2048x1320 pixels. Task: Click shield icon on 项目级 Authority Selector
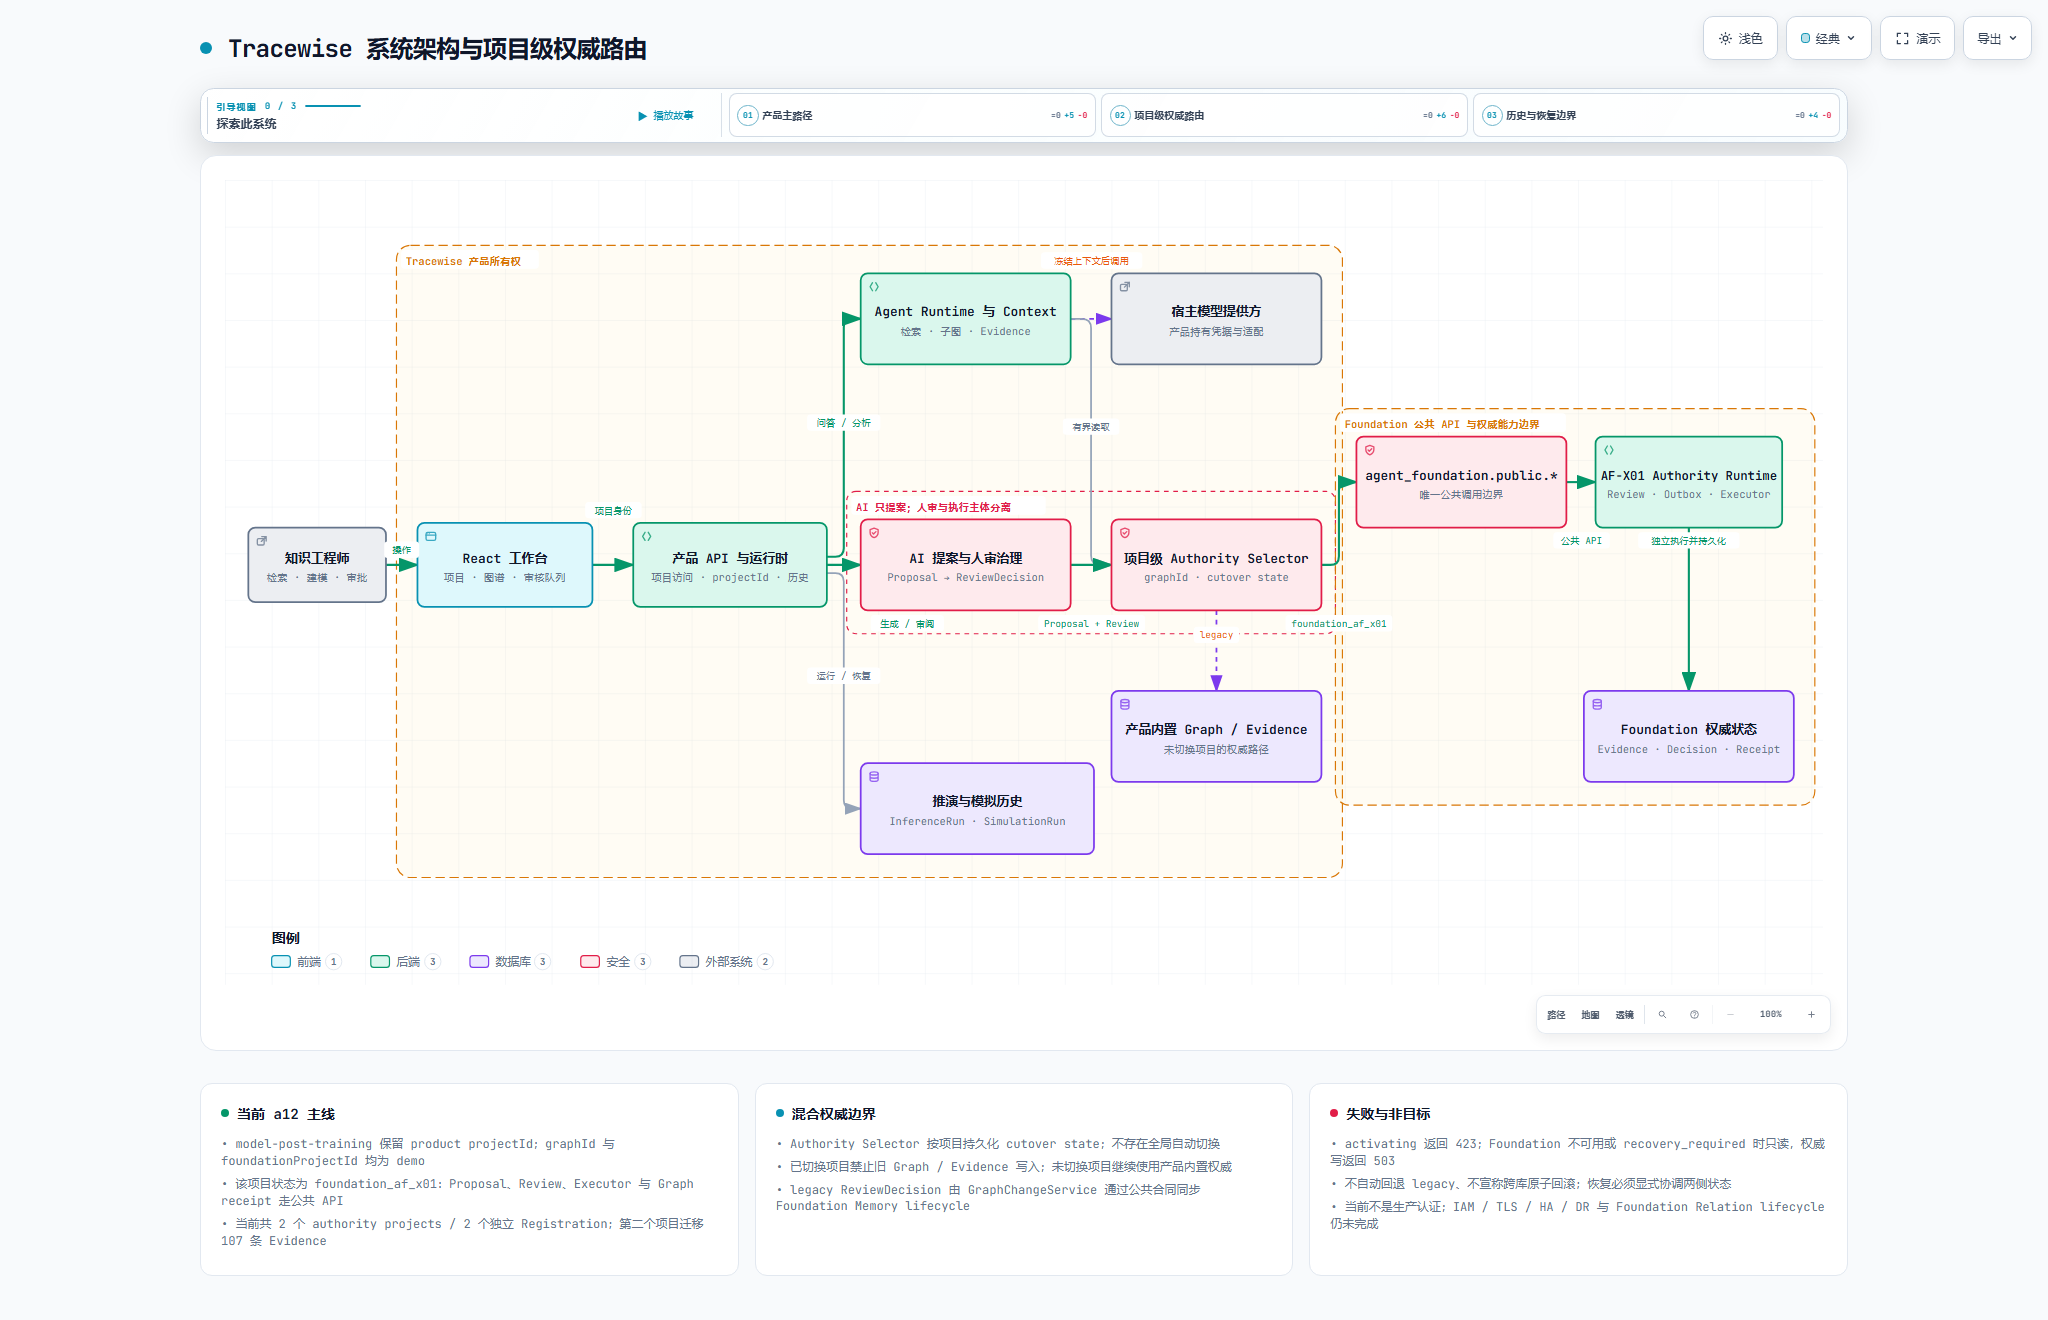click(1125, 533)
